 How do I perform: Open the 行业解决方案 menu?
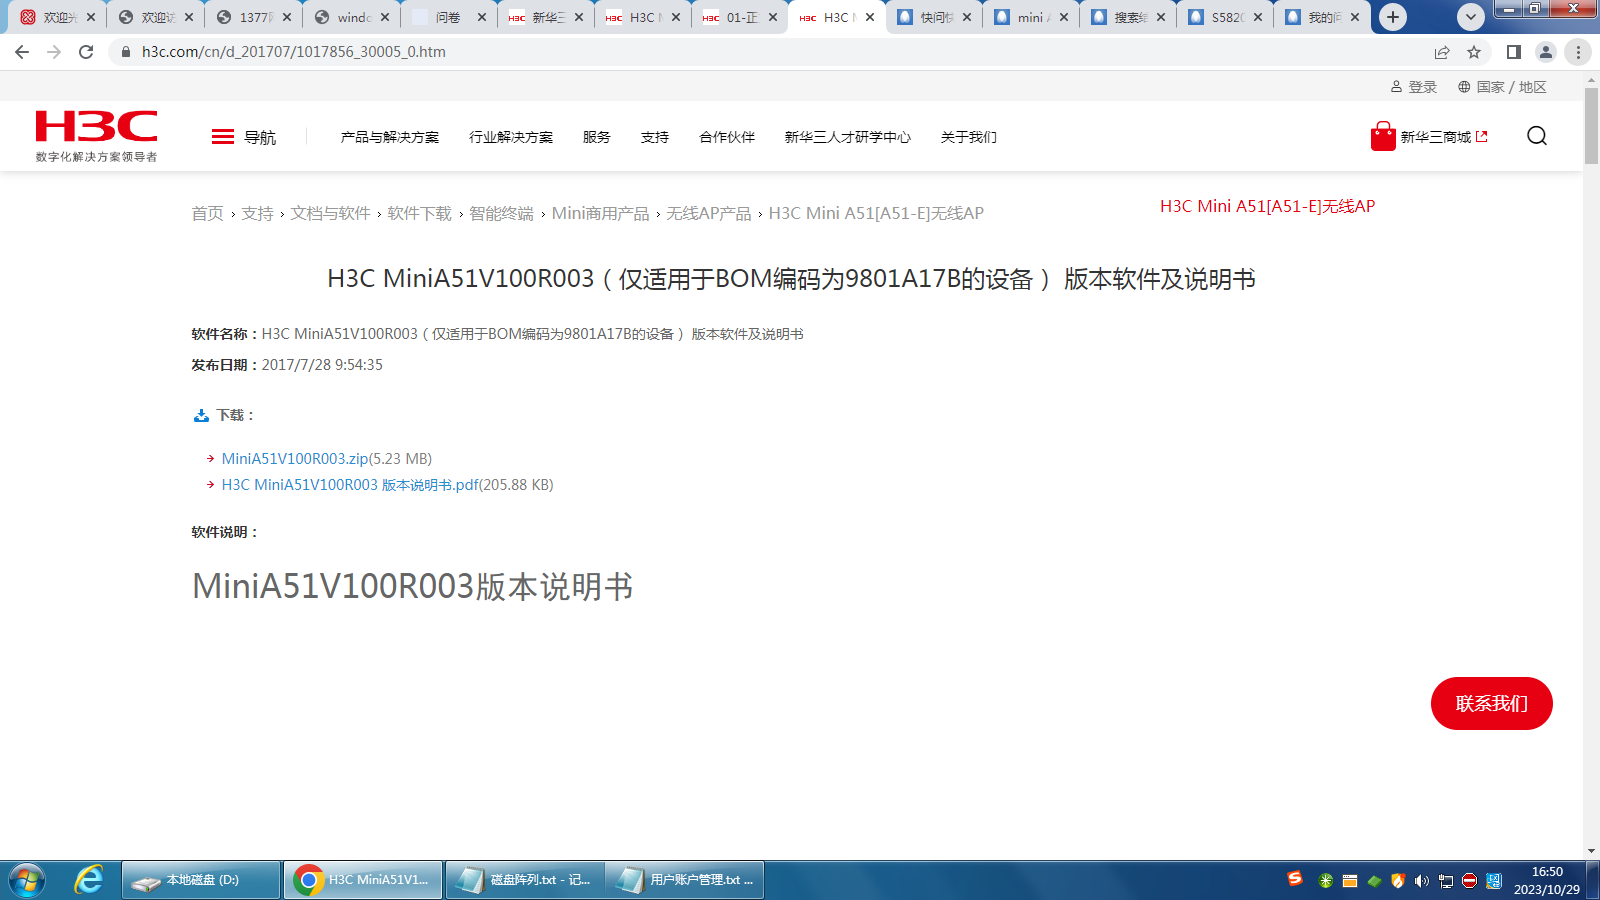click(511, 137)
